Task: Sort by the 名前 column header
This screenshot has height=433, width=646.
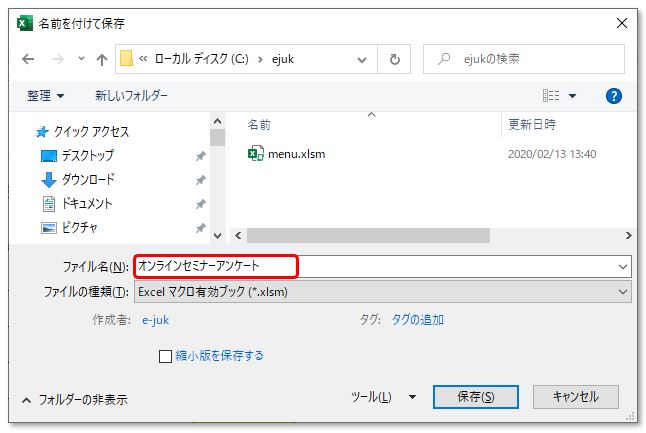Action: 259,124
